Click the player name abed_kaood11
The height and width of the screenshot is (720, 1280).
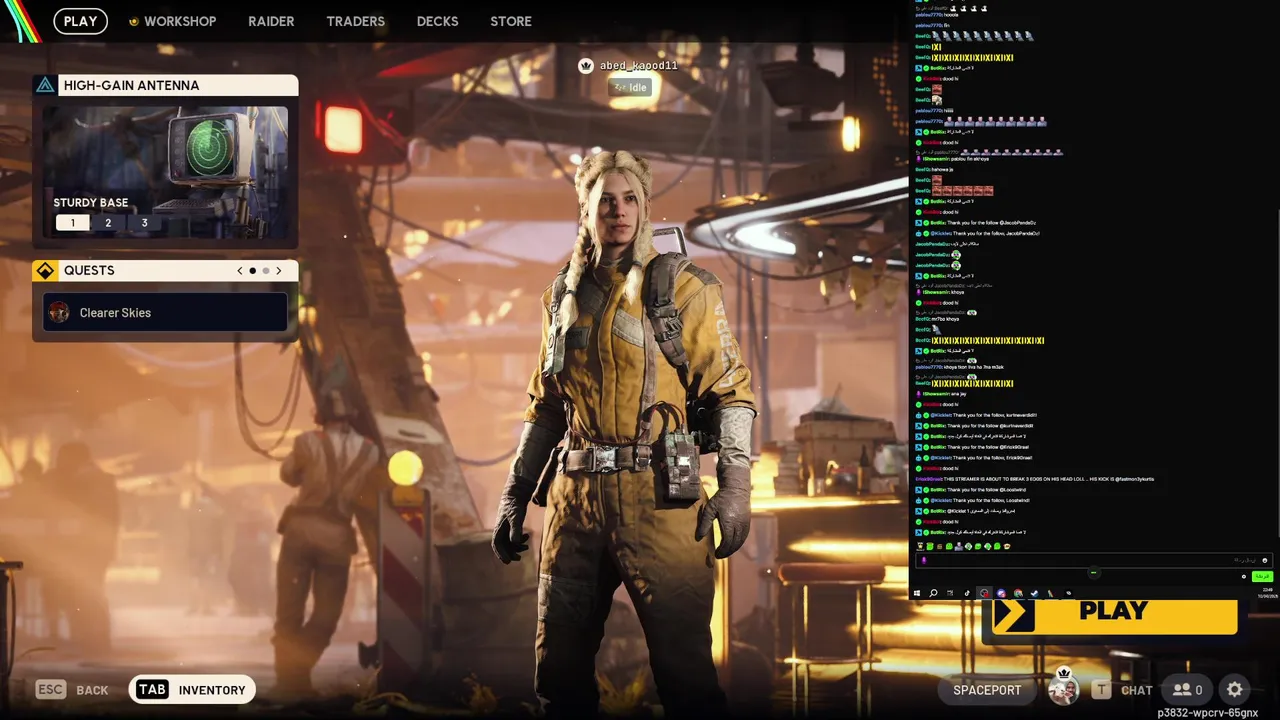[x=639, y=65]
